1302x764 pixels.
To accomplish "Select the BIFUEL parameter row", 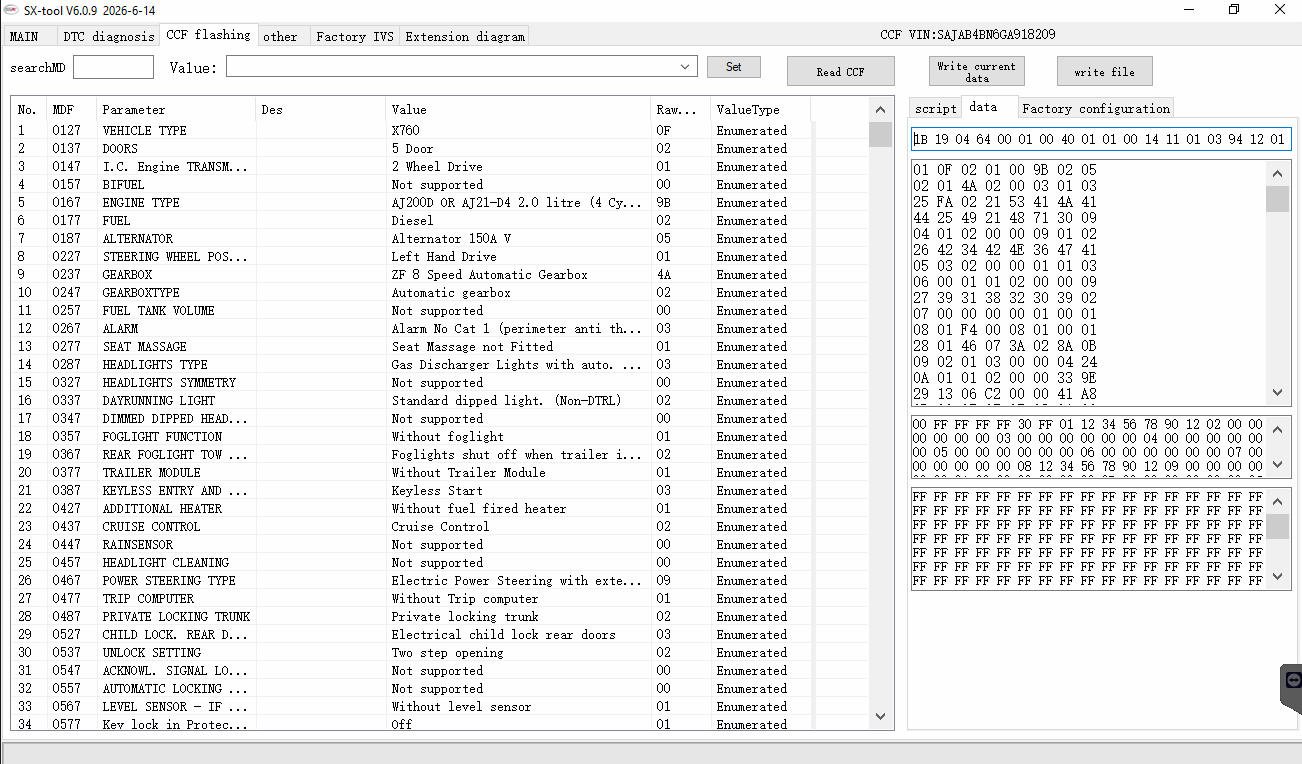I will click(440, 185).
